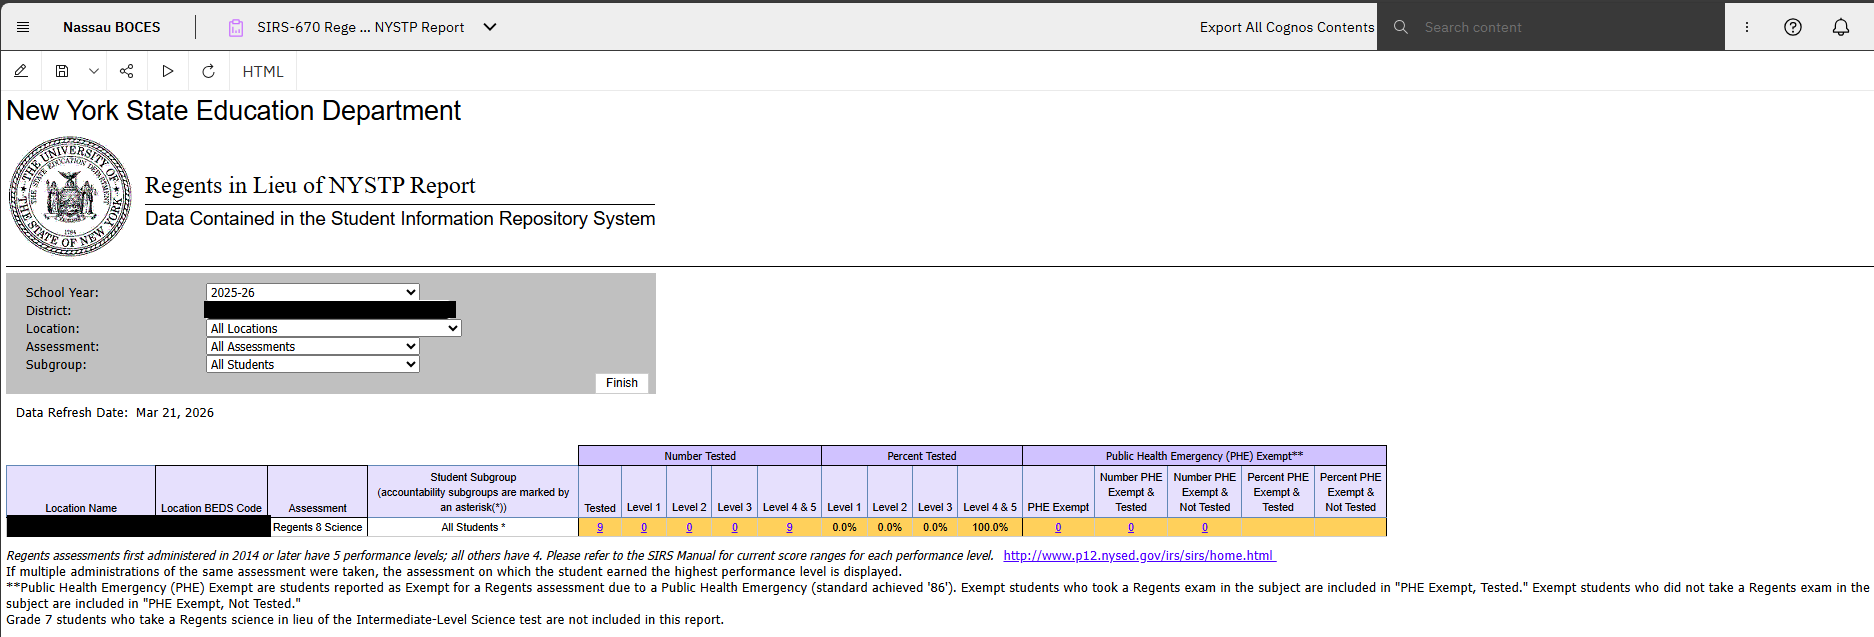Image resolution: width=1874 pixels, height=637 pixels.
Task: Open the HTML output format option
Action: (263, 71)
